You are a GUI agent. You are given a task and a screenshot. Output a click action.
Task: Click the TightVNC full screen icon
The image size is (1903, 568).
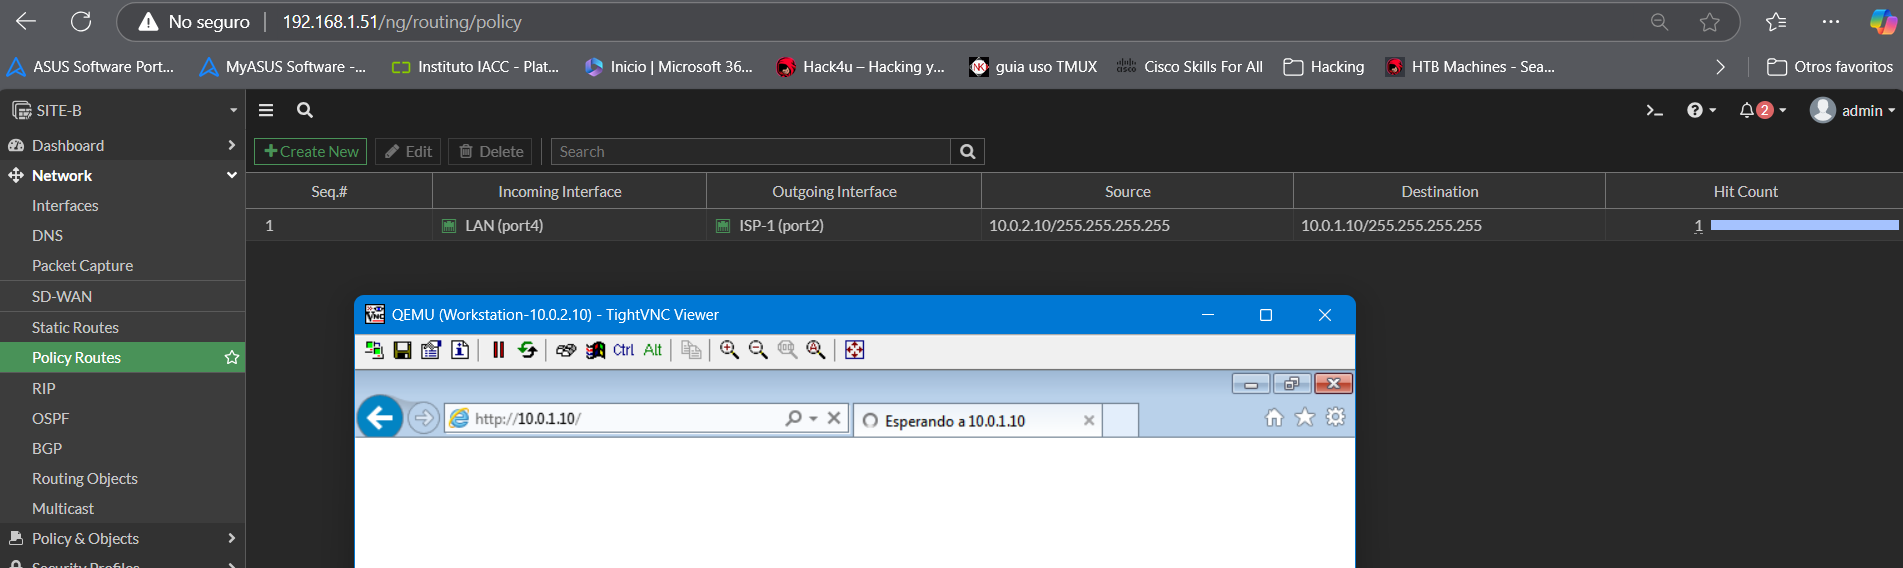(x=854, y=350)
